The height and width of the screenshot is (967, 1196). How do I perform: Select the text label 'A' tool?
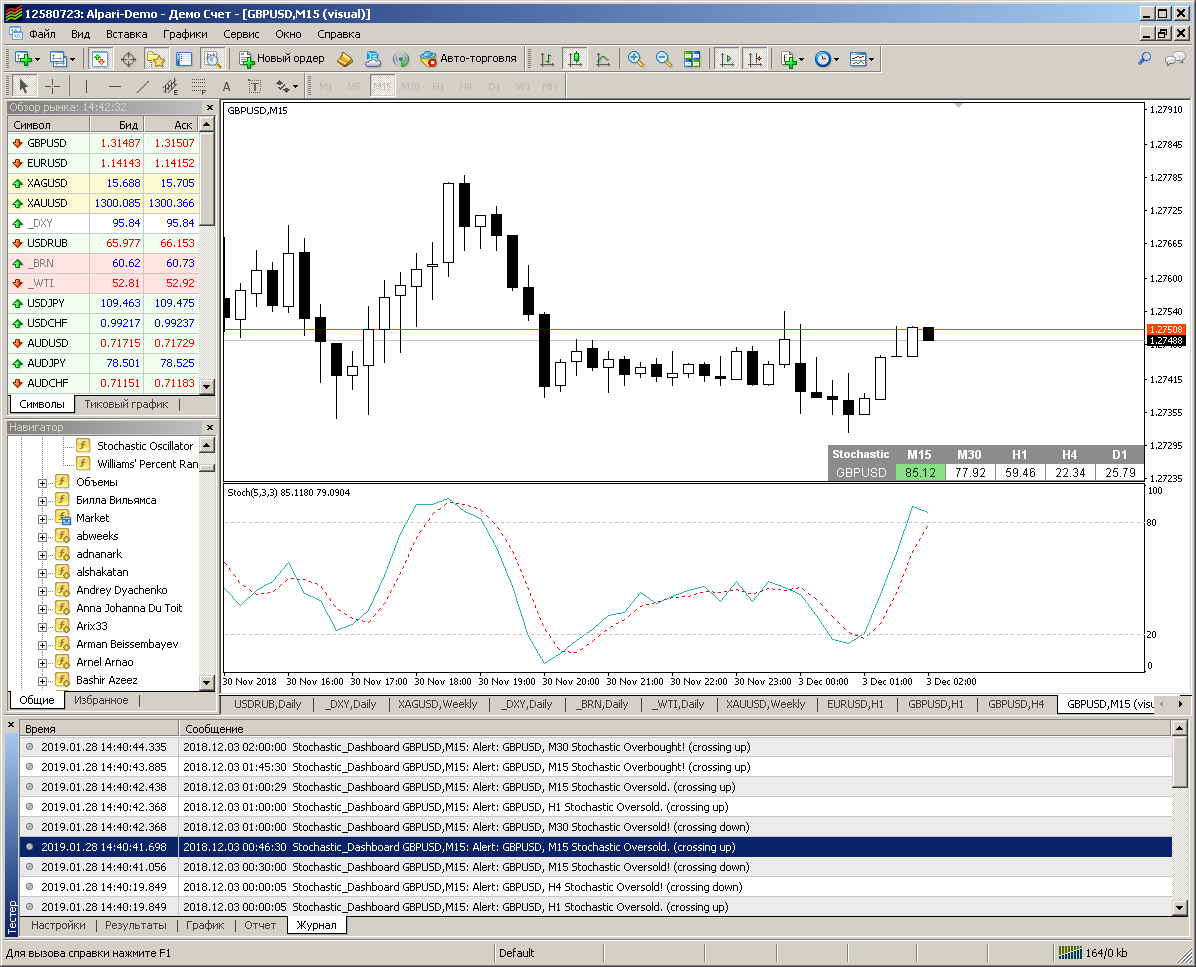coord(226,86)
